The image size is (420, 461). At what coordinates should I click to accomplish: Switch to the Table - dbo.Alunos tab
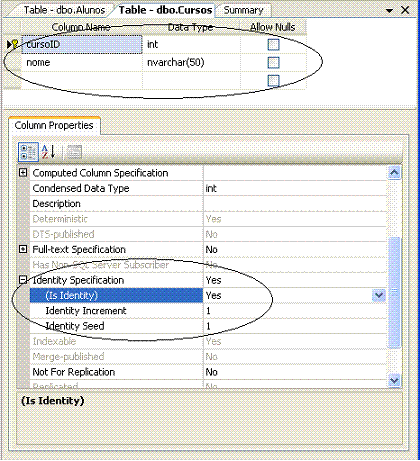coord(64,10)
